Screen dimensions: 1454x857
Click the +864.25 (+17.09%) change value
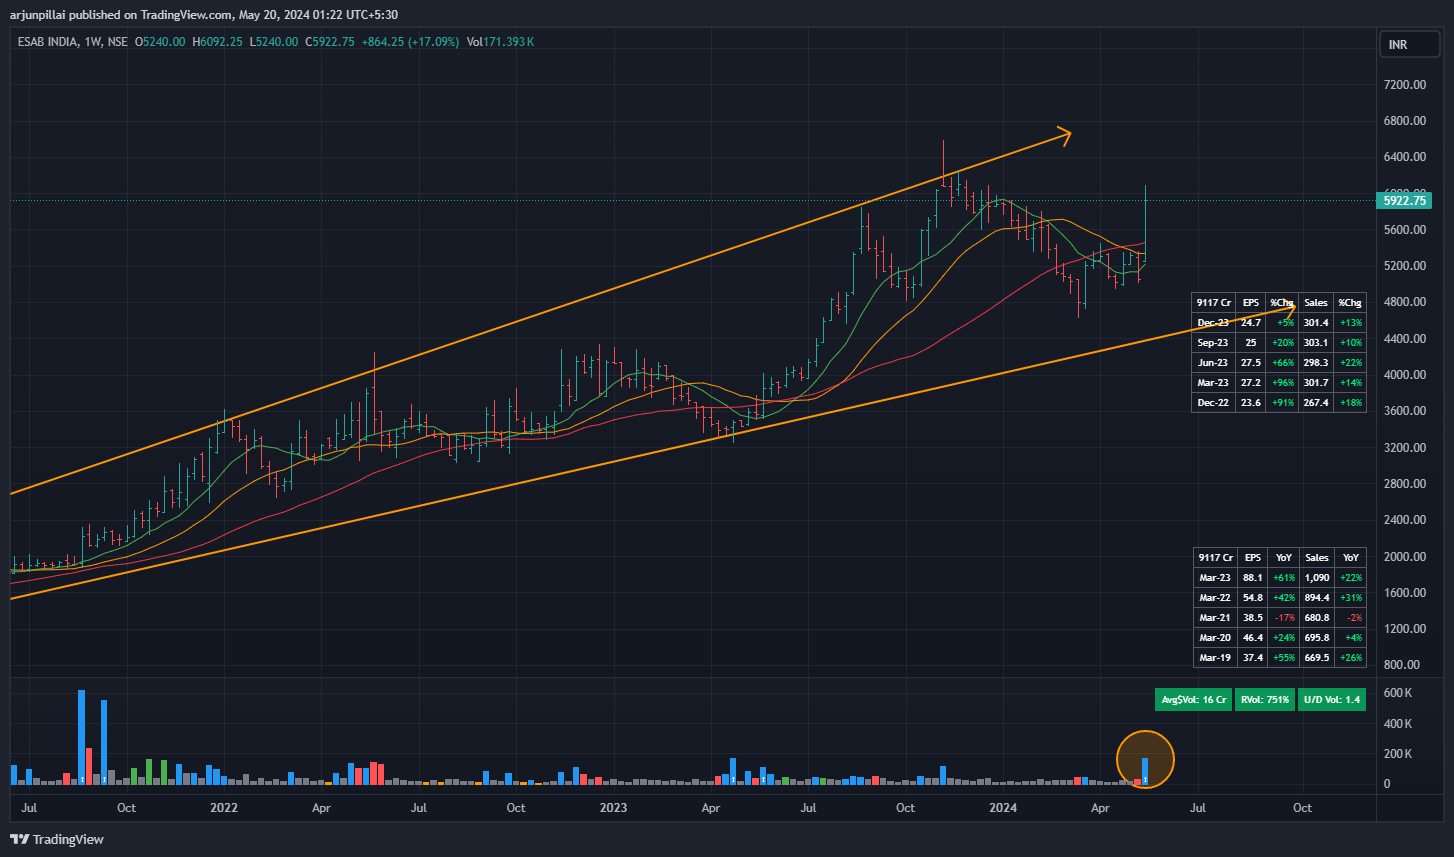[x=410, y=42]
